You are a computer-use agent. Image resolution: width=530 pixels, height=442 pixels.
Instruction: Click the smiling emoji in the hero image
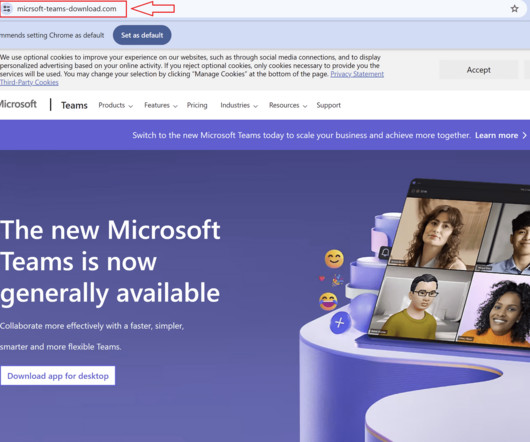[334, 259]
